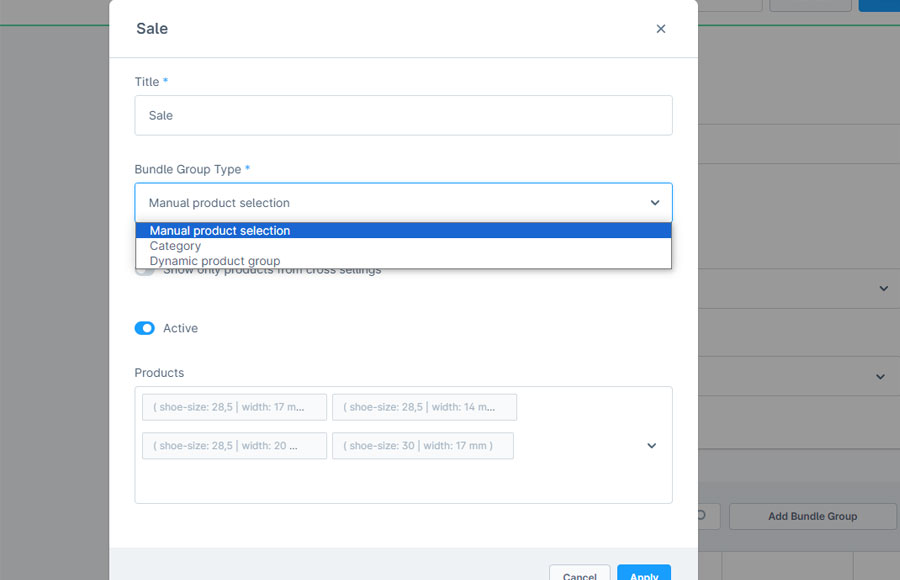Click the upper collapse chevron on the right edge
Image resolution: width=900 pixels, height=580 pixels.
(x=883, y=288)
